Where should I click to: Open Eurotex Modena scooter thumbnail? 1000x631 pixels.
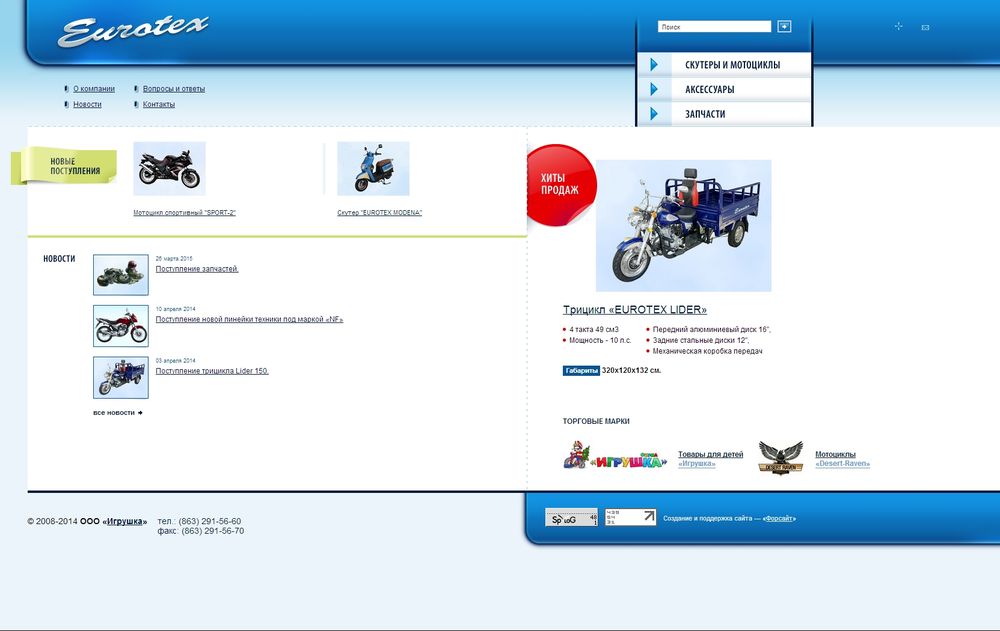pyautogui.click(x=373, y=168)
